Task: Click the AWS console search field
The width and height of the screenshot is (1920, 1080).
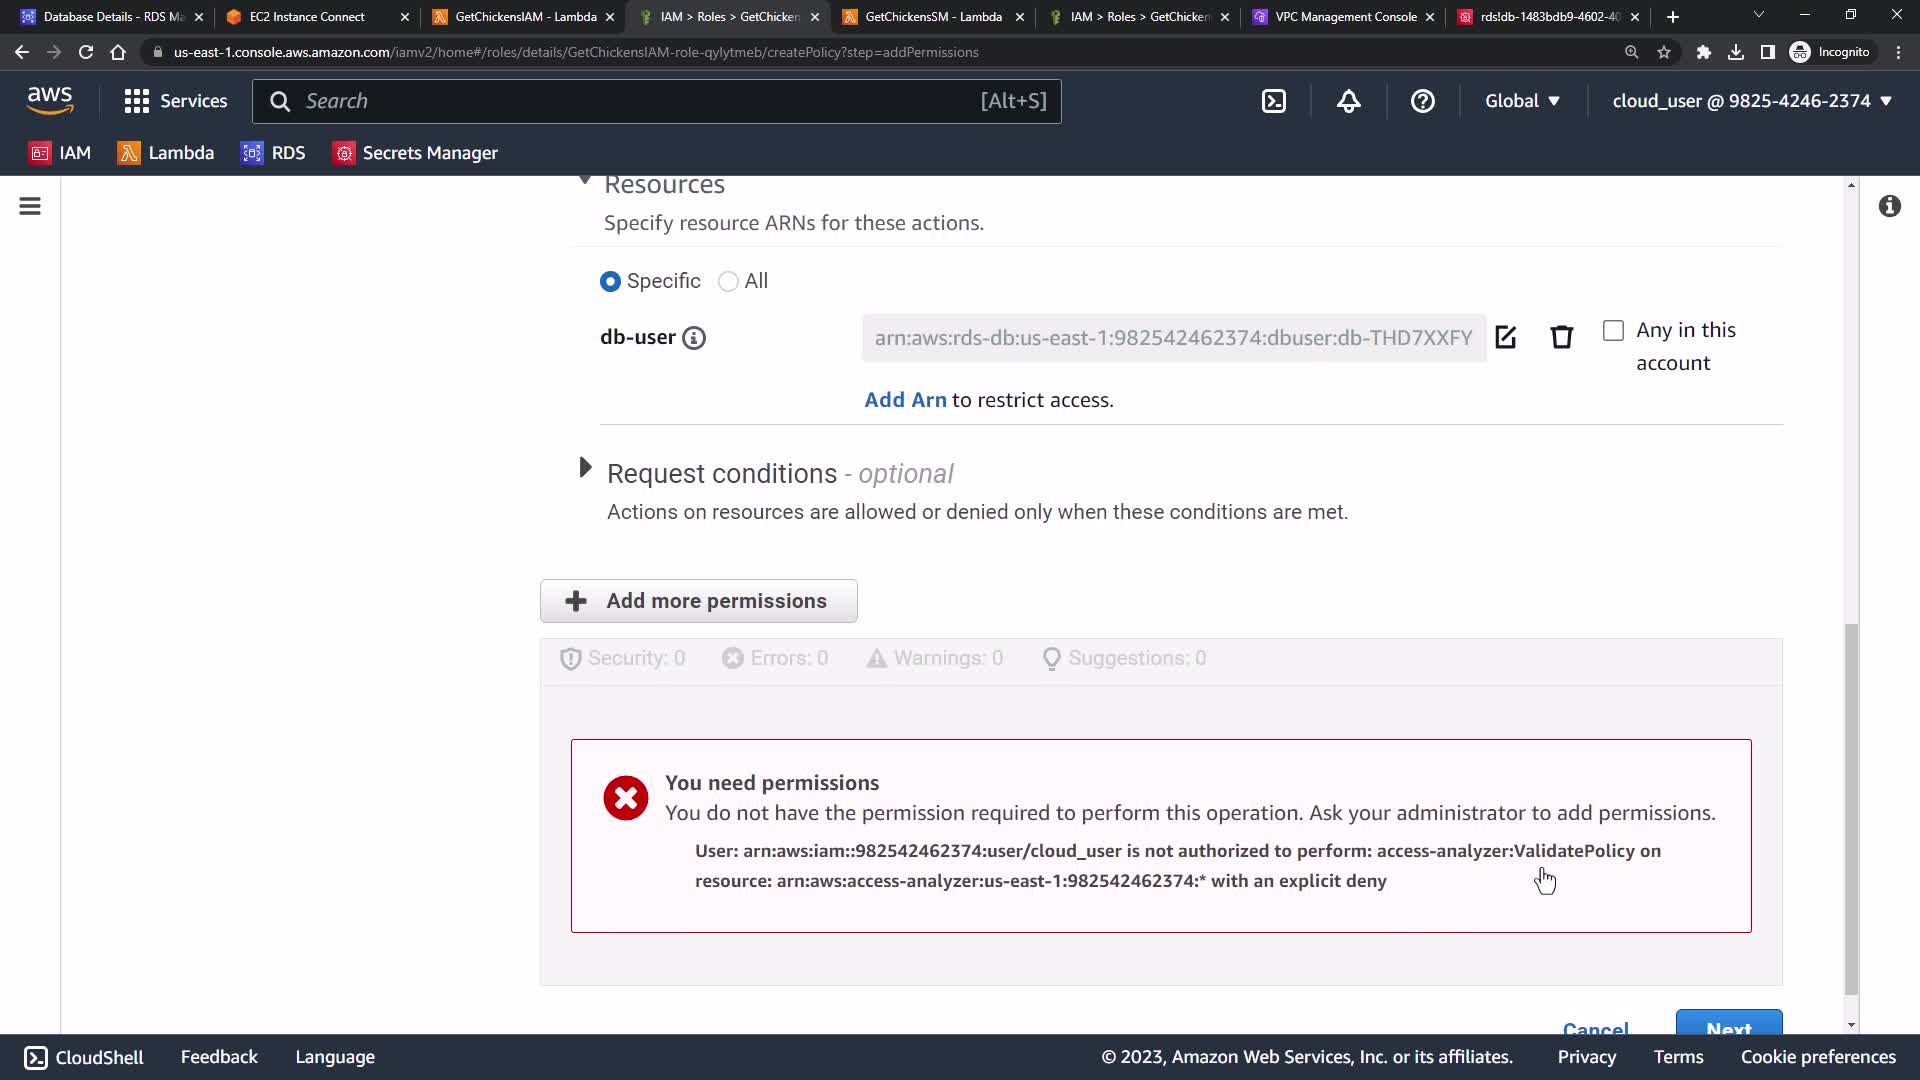Action: pyautogui.click(x=640, y=101)
